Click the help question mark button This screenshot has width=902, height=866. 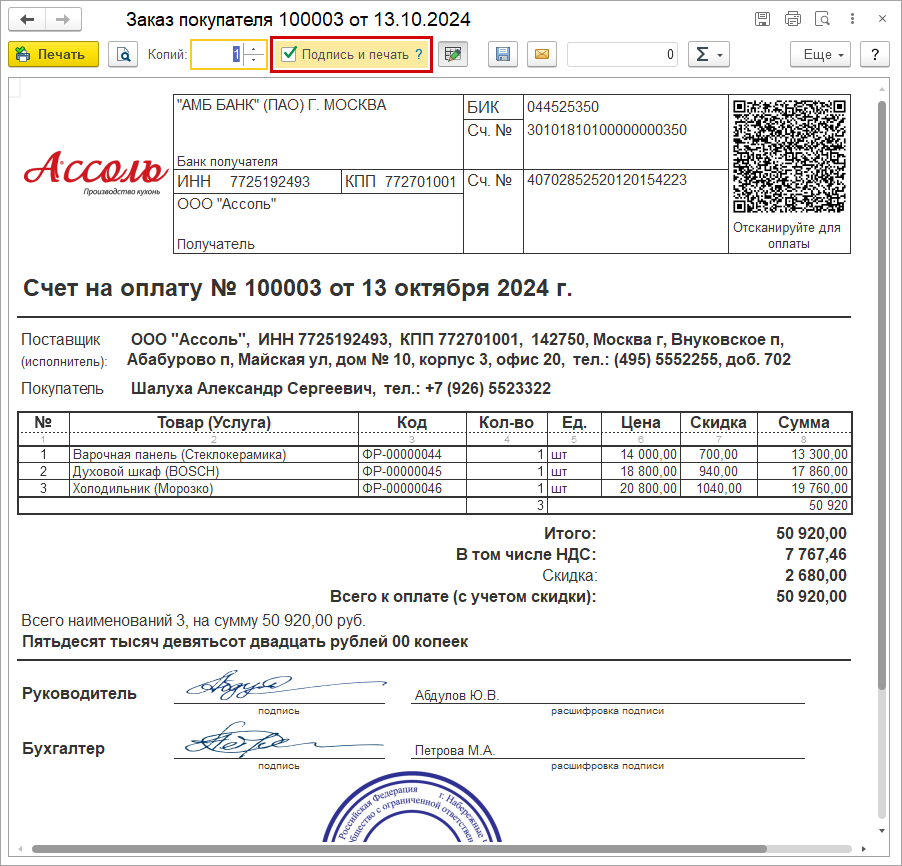(x=874, y=55)
